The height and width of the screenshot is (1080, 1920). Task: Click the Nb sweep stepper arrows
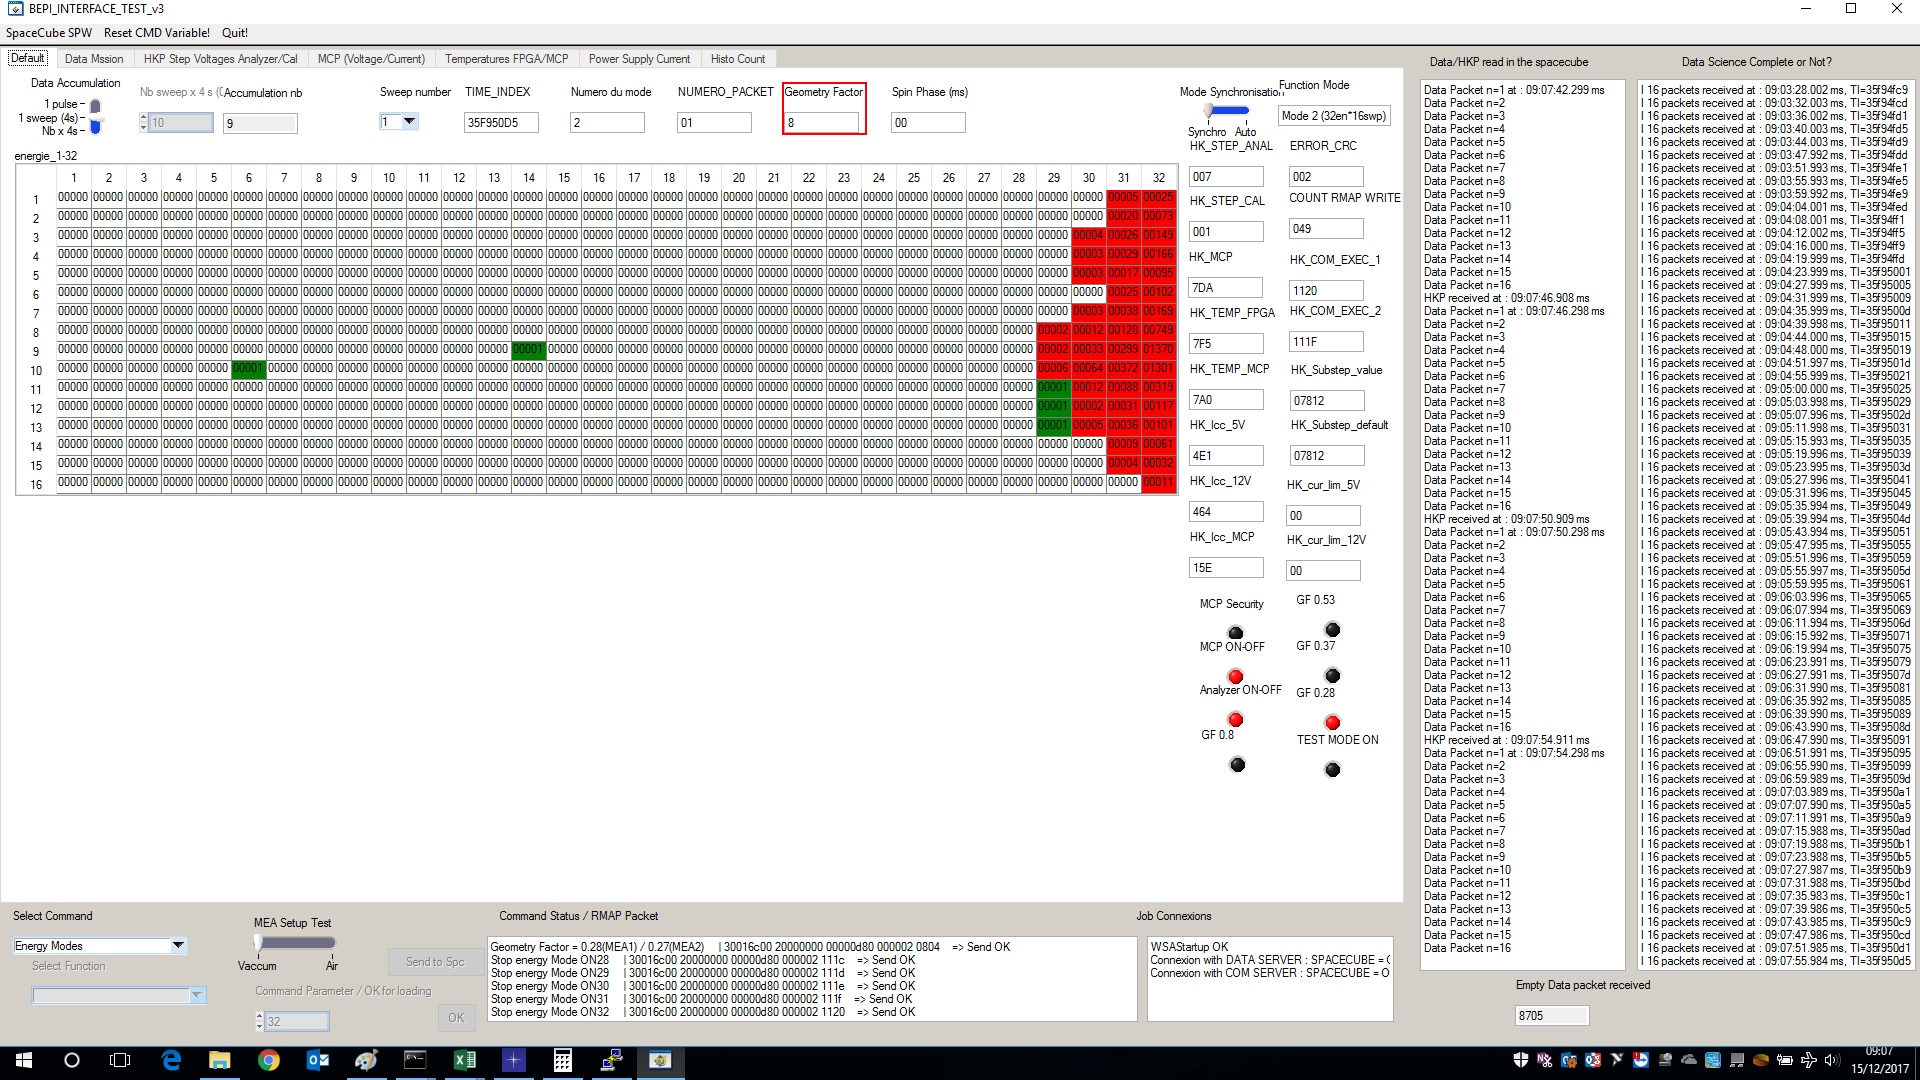[x=144, y=123]
